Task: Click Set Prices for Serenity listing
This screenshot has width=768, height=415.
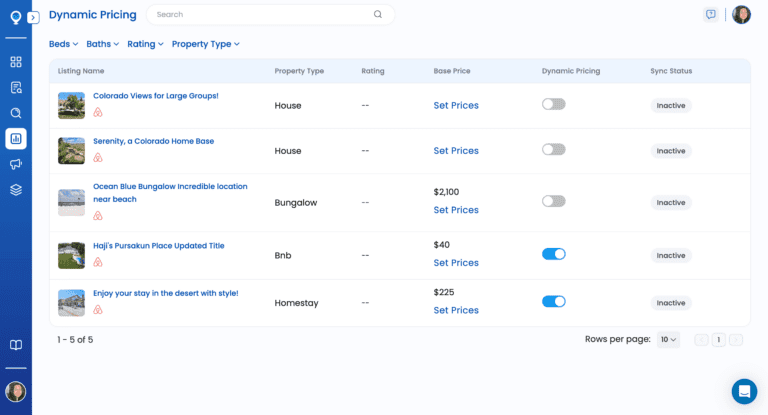Action: [456, 151]
